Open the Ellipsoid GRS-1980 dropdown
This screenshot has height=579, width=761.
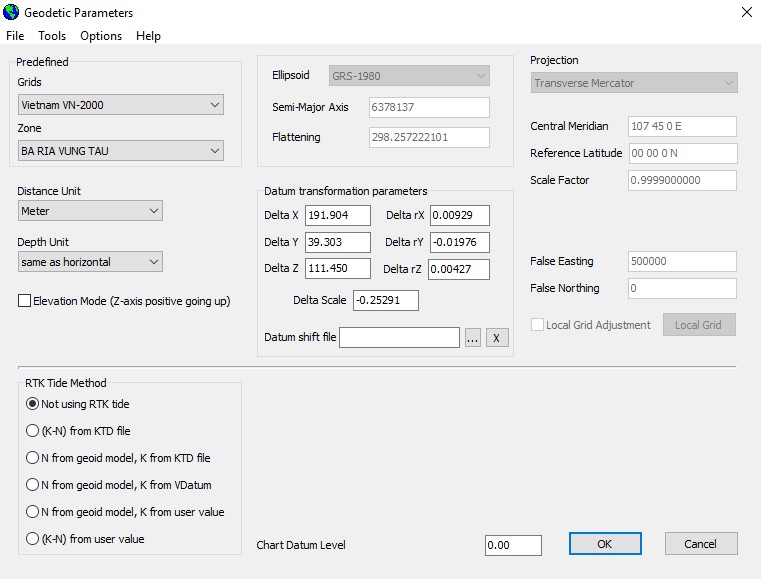[409, 76]
